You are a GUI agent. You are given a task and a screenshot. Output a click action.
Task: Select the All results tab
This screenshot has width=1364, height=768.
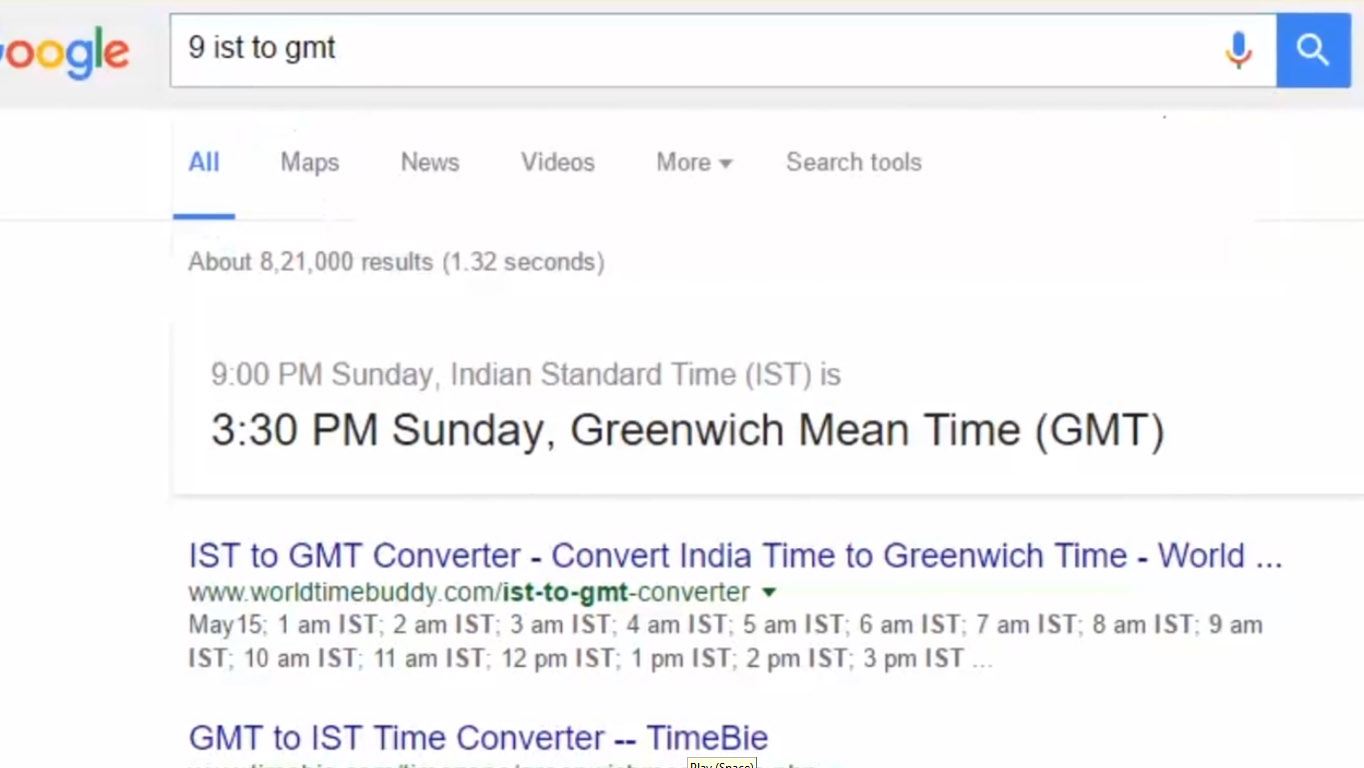coord(204,163)
